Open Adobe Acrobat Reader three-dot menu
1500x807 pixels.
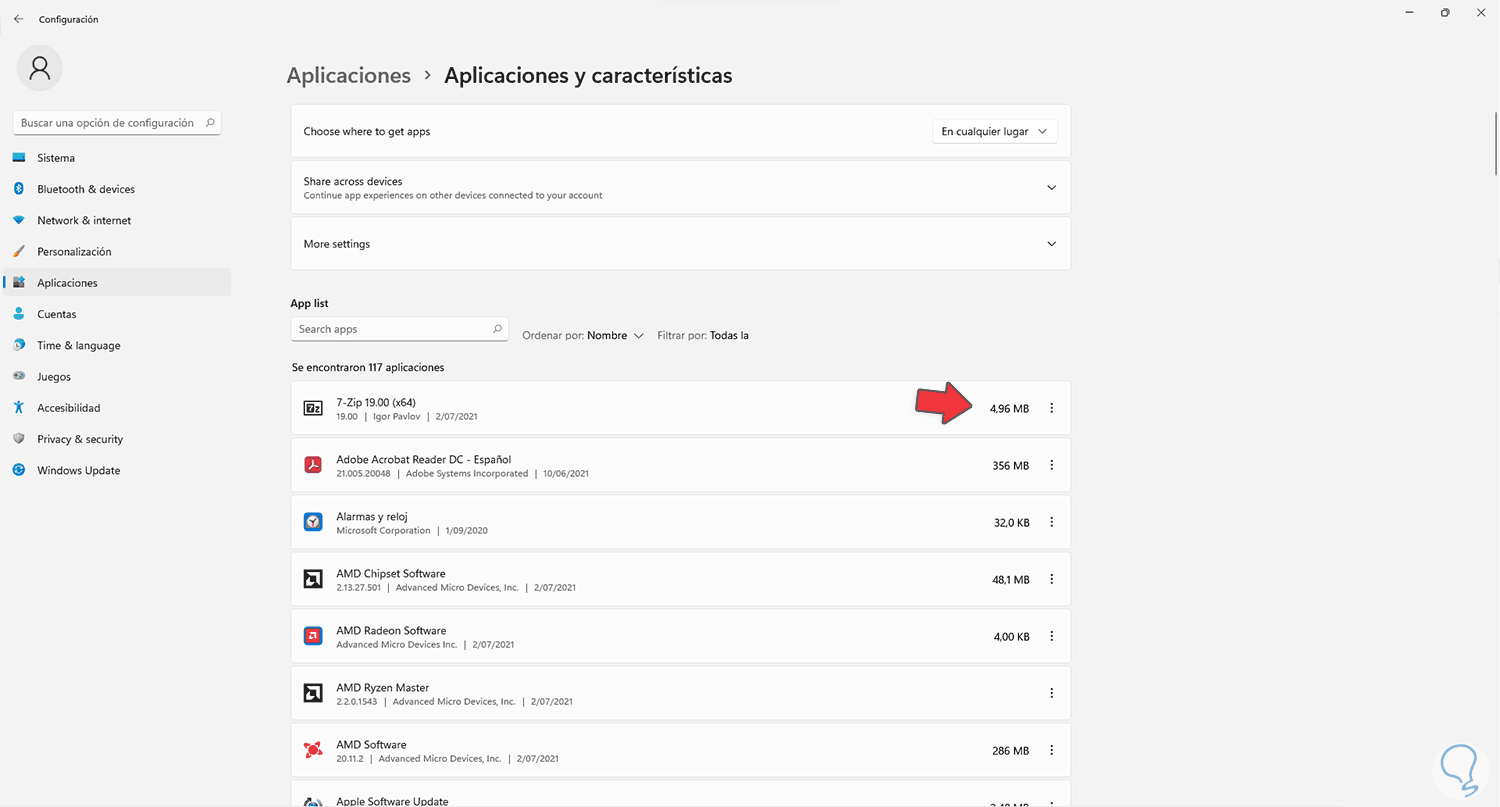click(x=1051, y=465)
